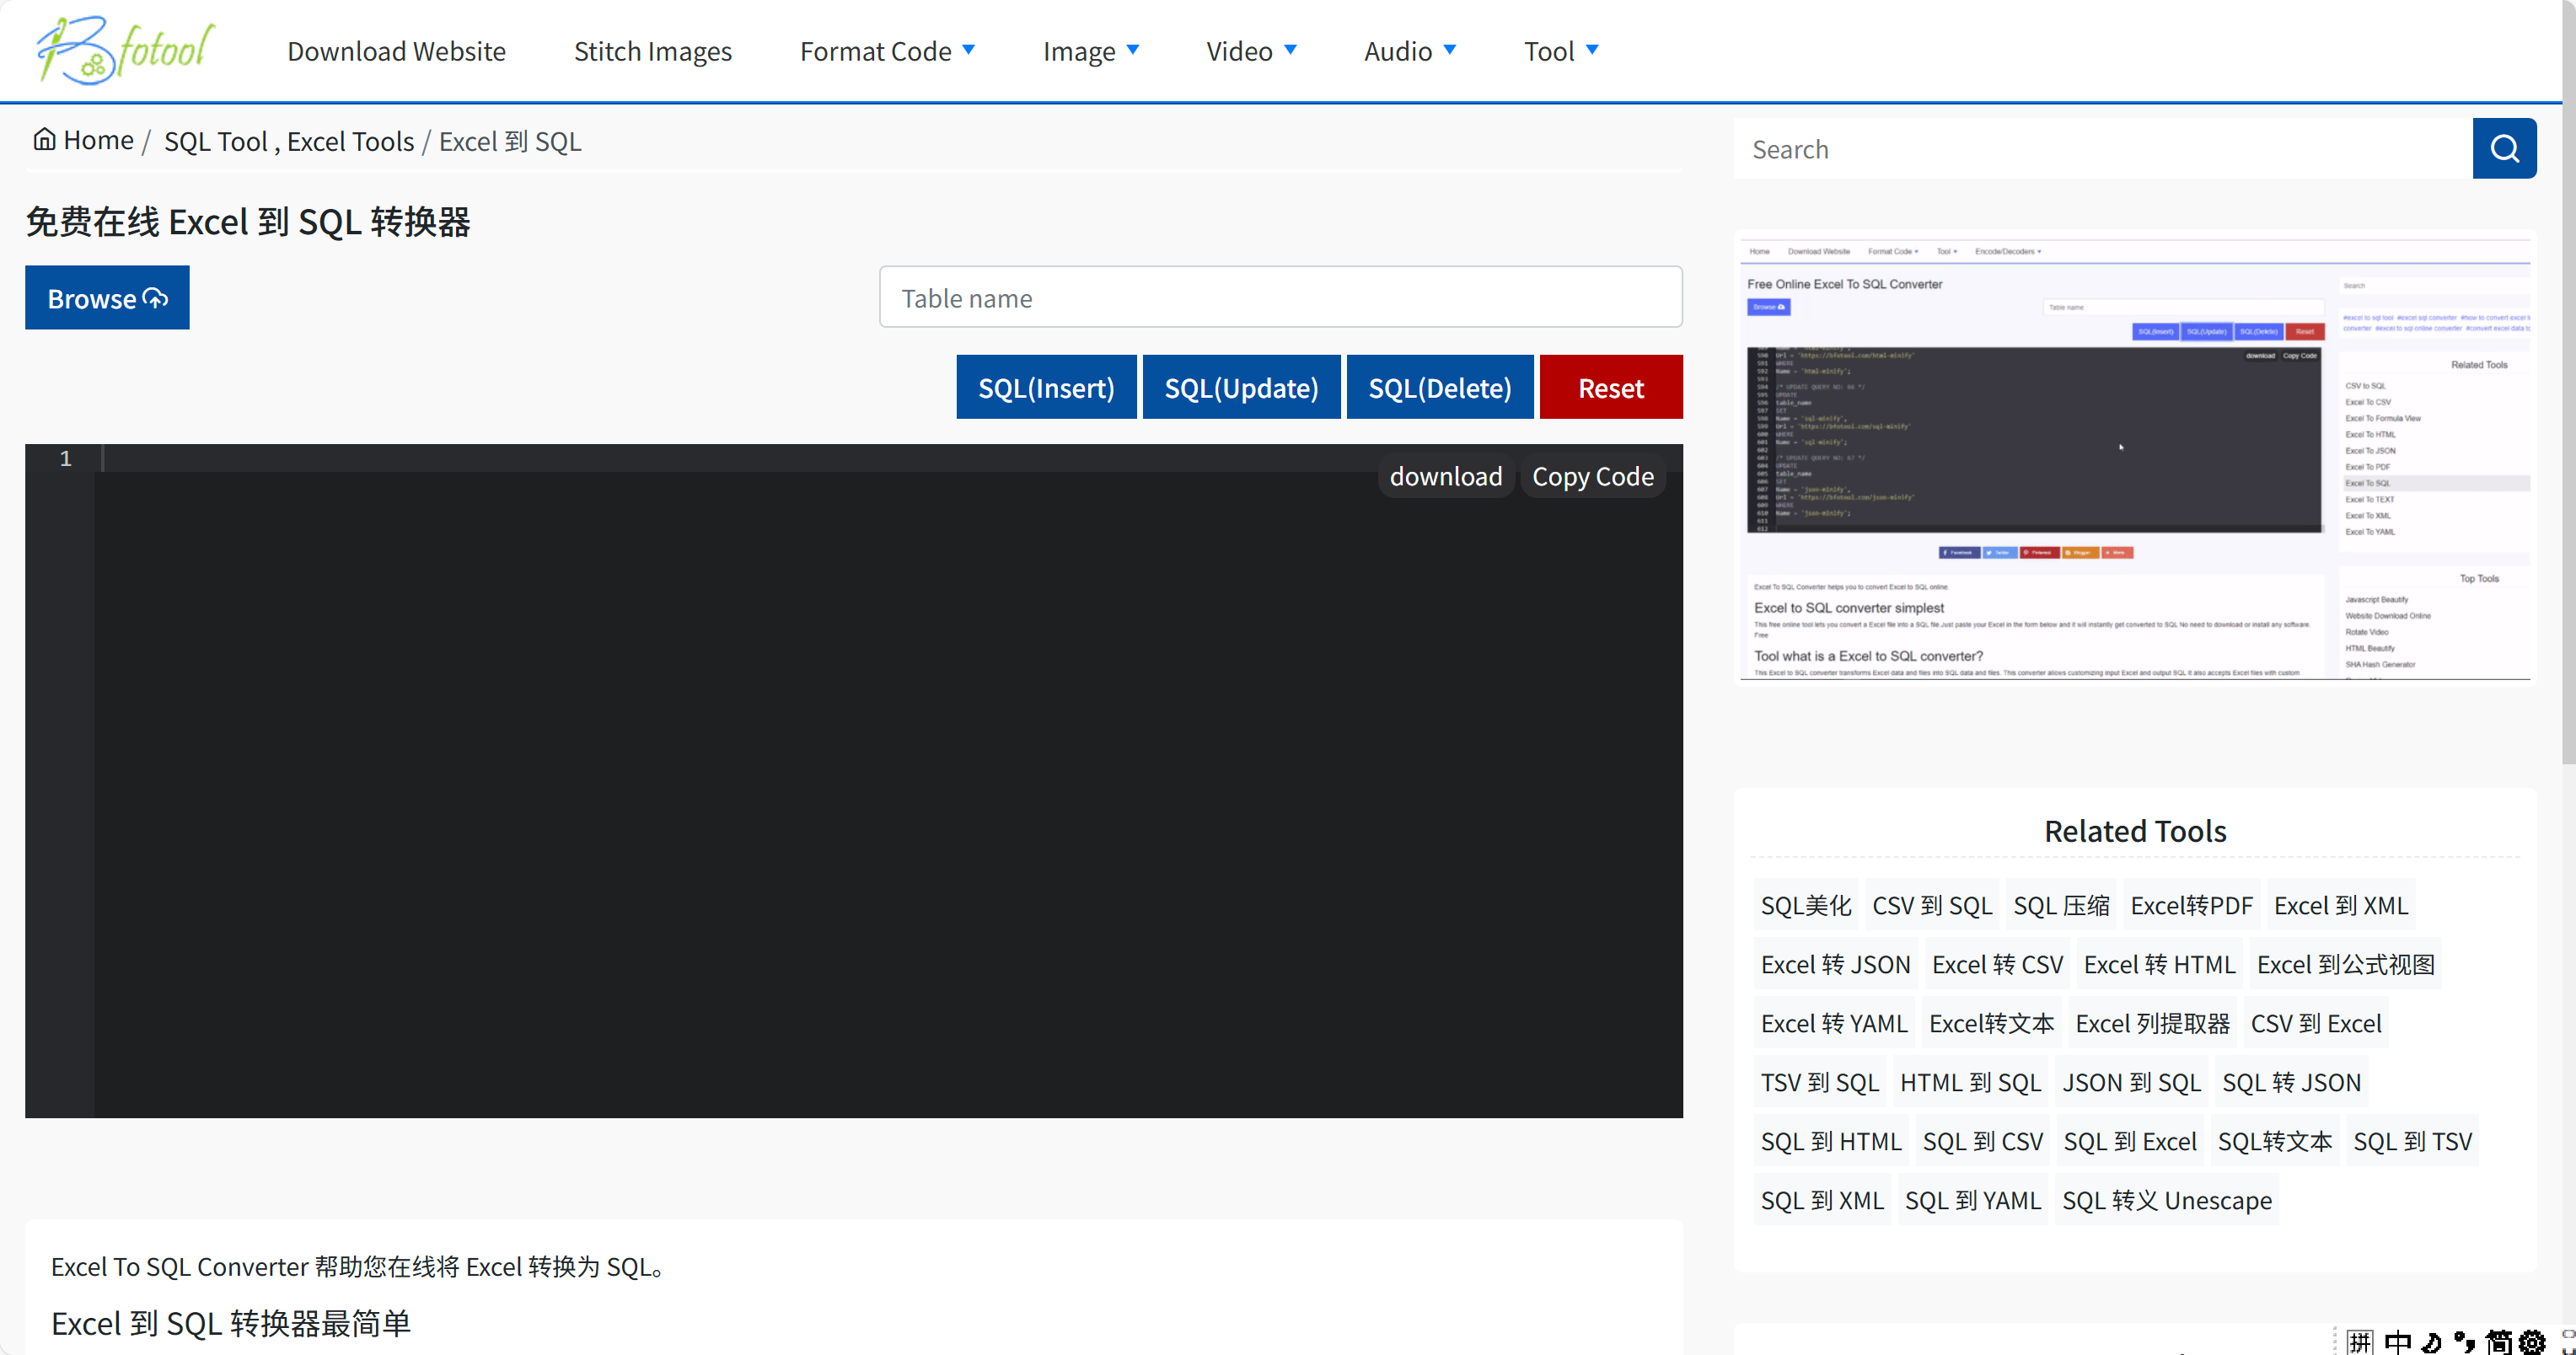
Task: Toggle 简 simplified/traditional character mode
Action: point(2498,1342)
